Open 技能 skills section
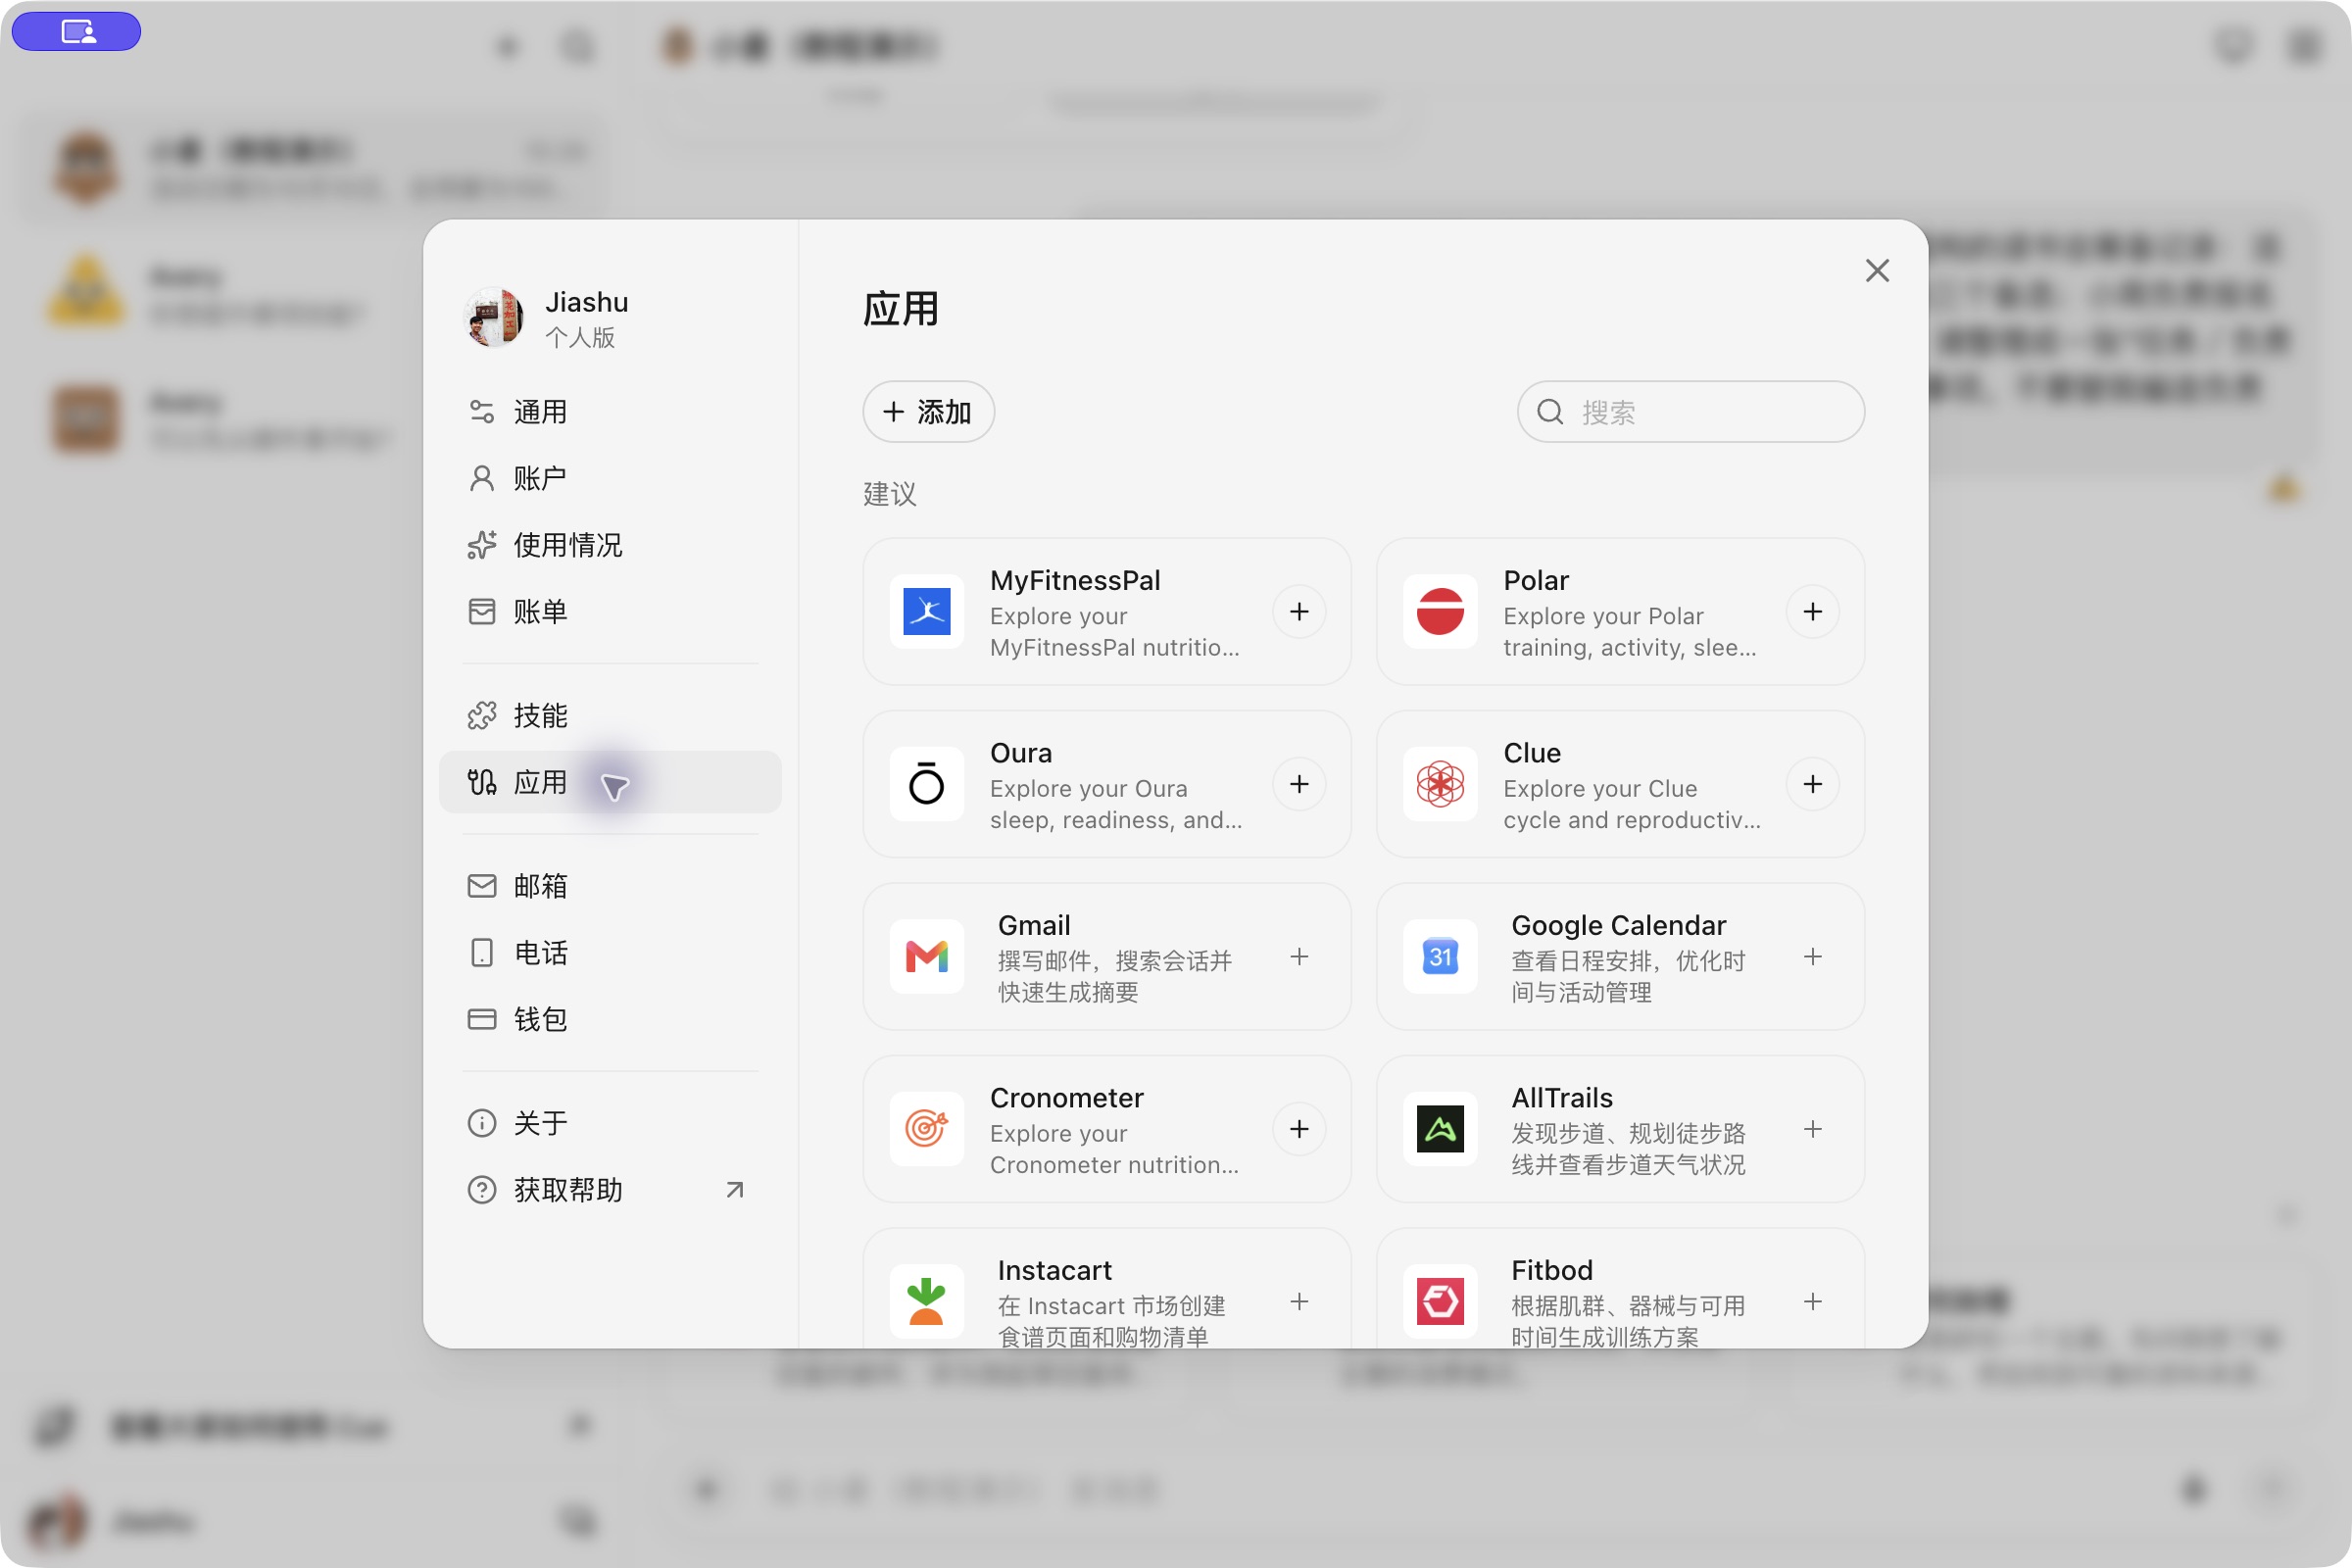Viewport: 2352px width, 1568px height. pyautogui.click(x=610, y=716)
